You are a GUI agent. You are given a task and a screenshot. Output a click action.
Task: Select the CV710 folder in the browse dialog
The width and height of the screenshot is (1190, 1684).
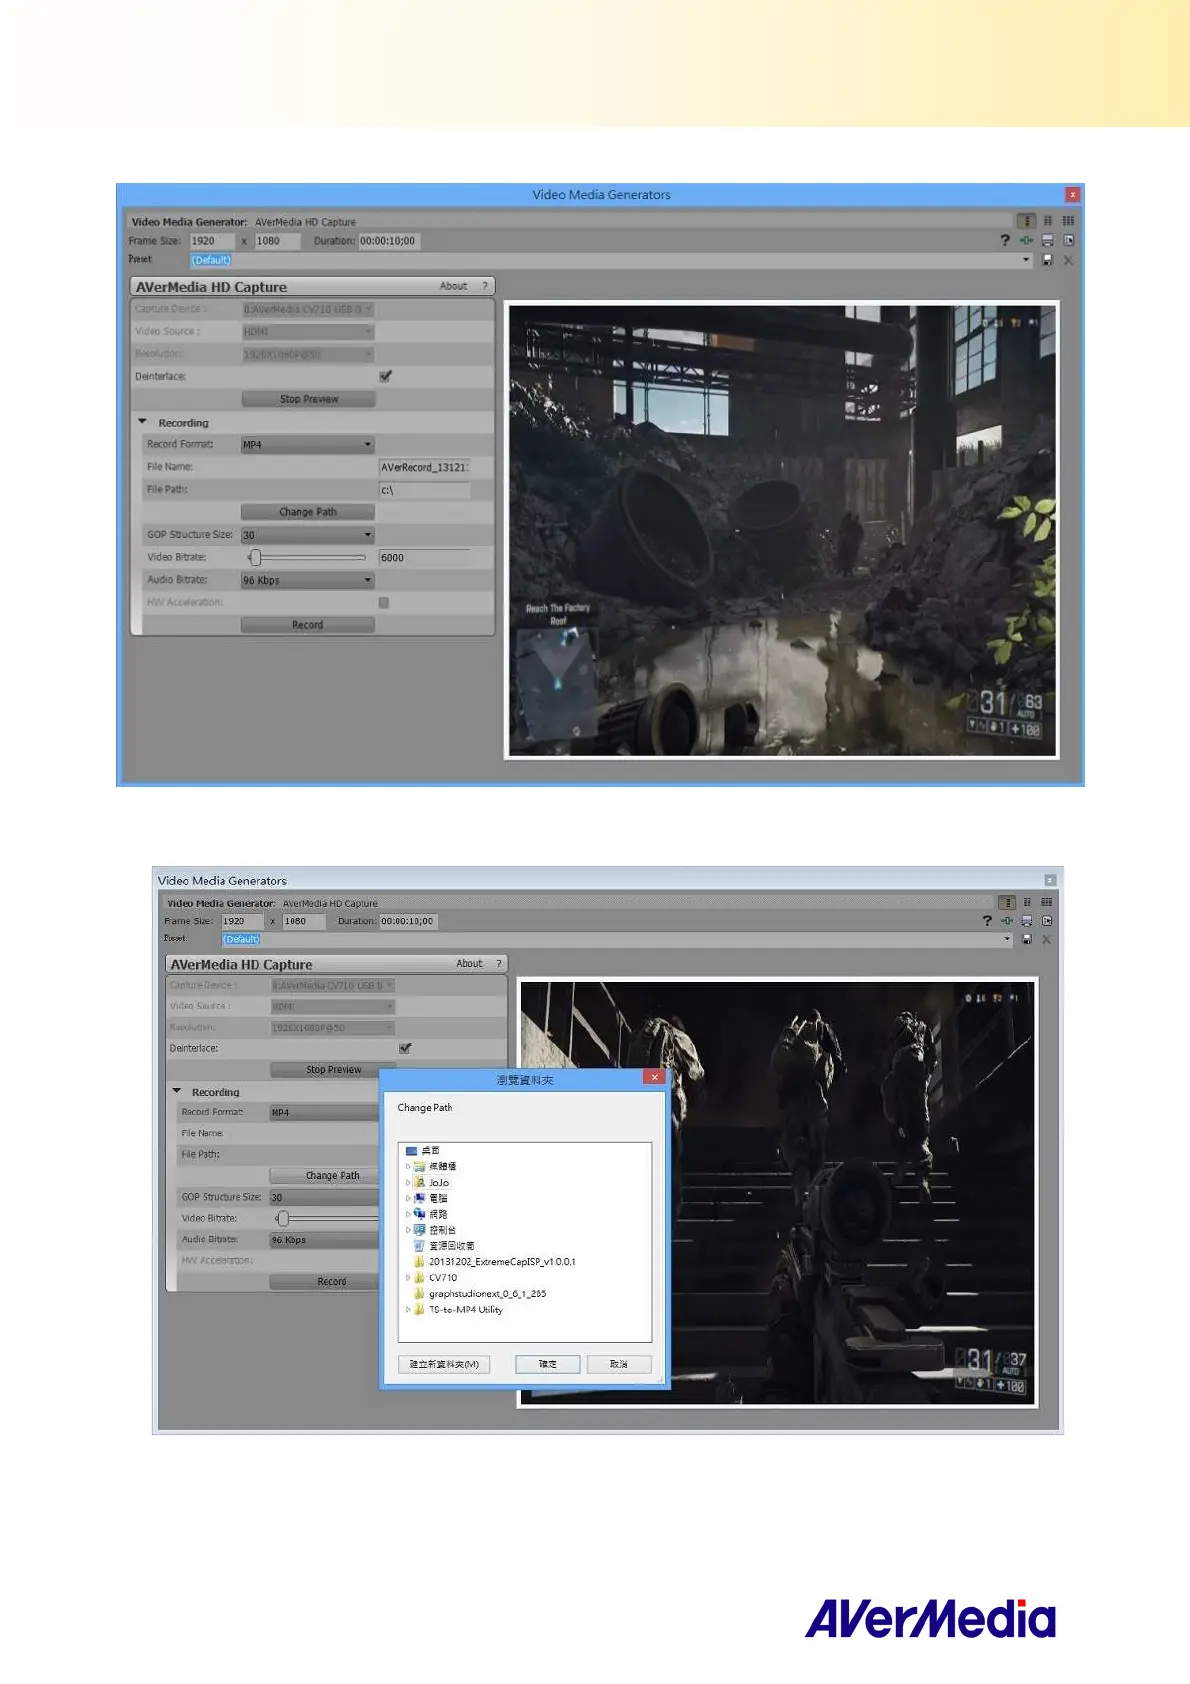[x=443, y=1278]
